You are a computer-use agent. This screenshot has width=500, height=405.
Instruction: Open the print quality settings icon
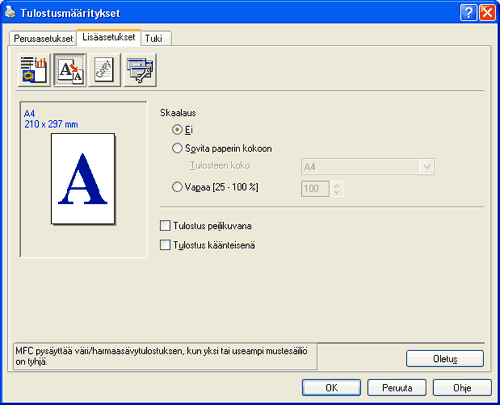click(x=34, y=70)
